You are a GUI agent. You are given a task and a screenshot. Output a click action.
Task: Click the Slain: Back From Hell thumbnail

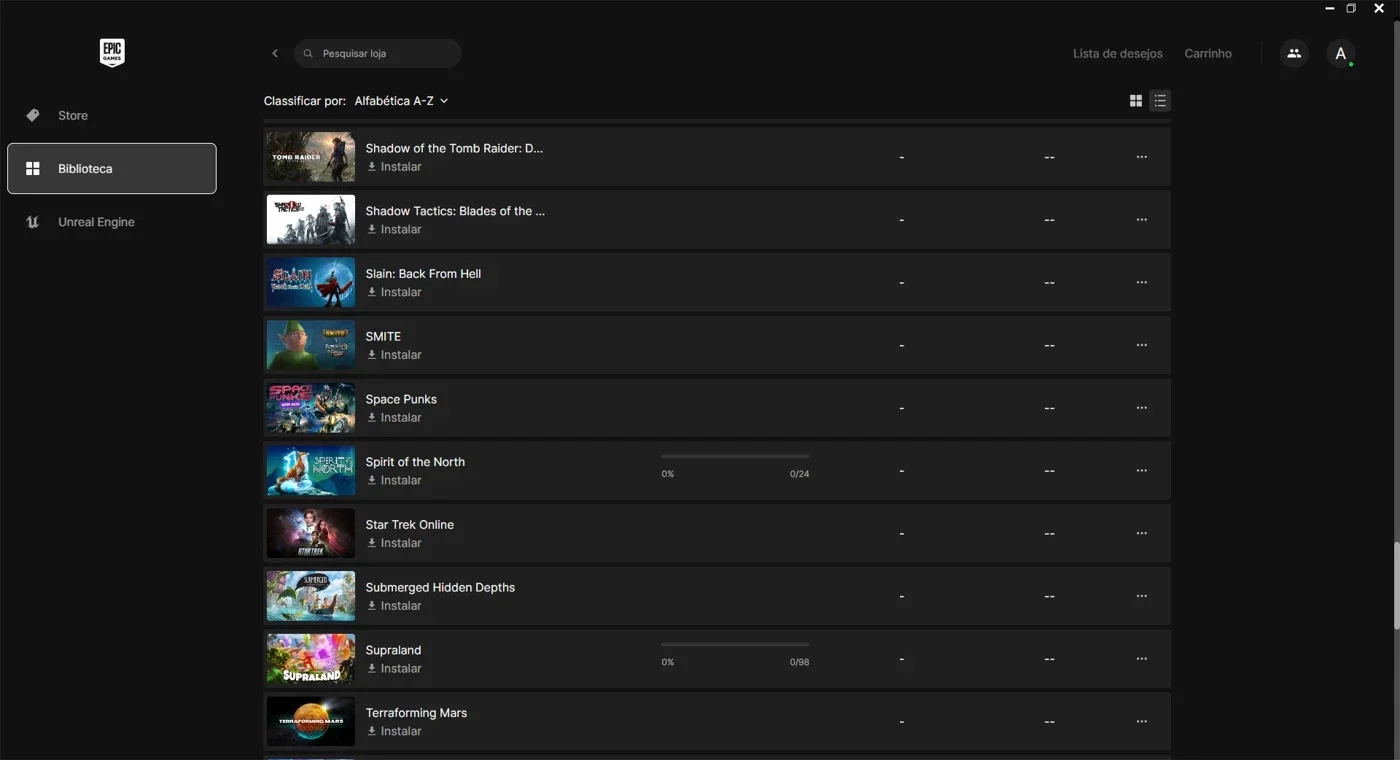click(x=311, y=282)
